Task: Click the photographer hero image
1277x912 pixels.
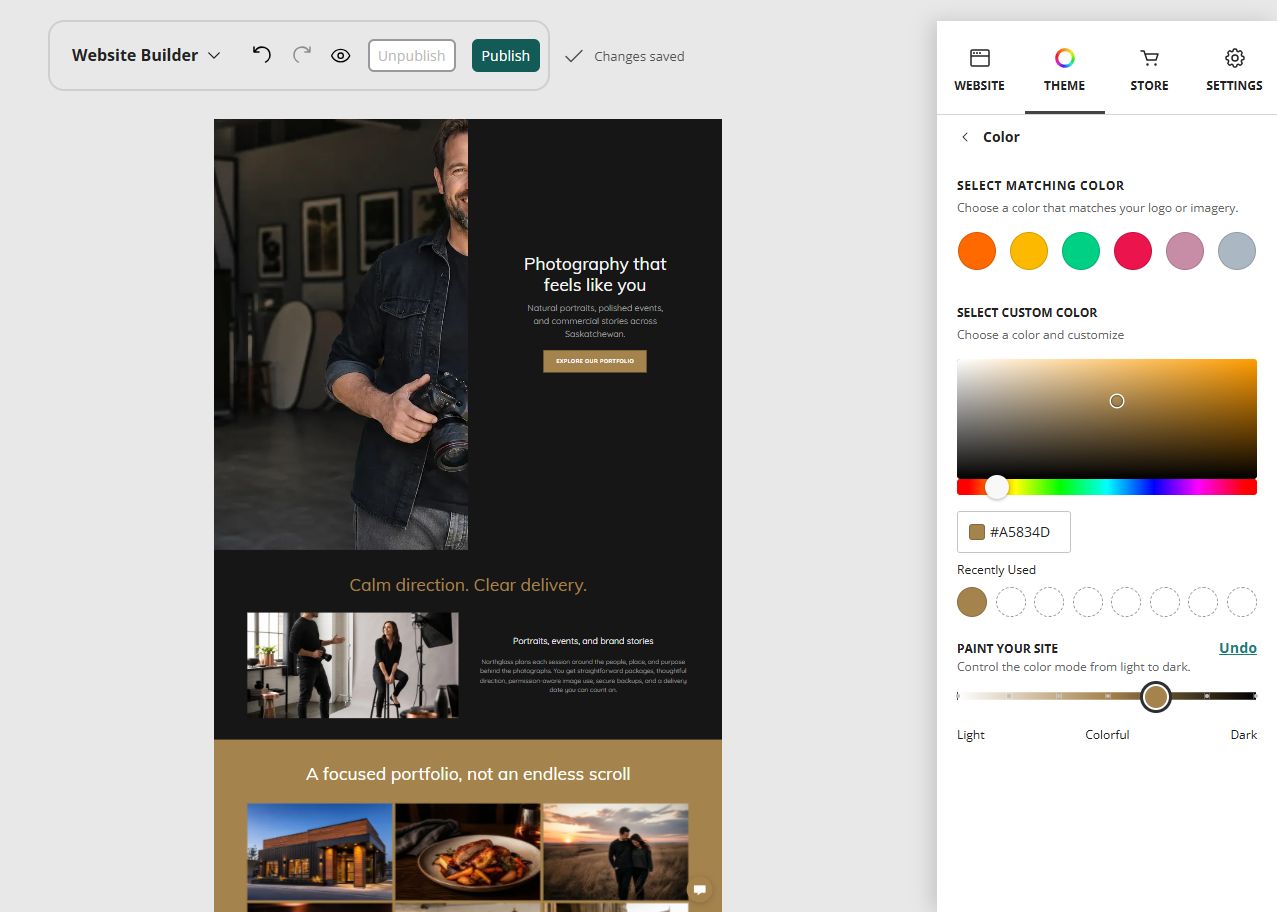Action: click(341, 334)
